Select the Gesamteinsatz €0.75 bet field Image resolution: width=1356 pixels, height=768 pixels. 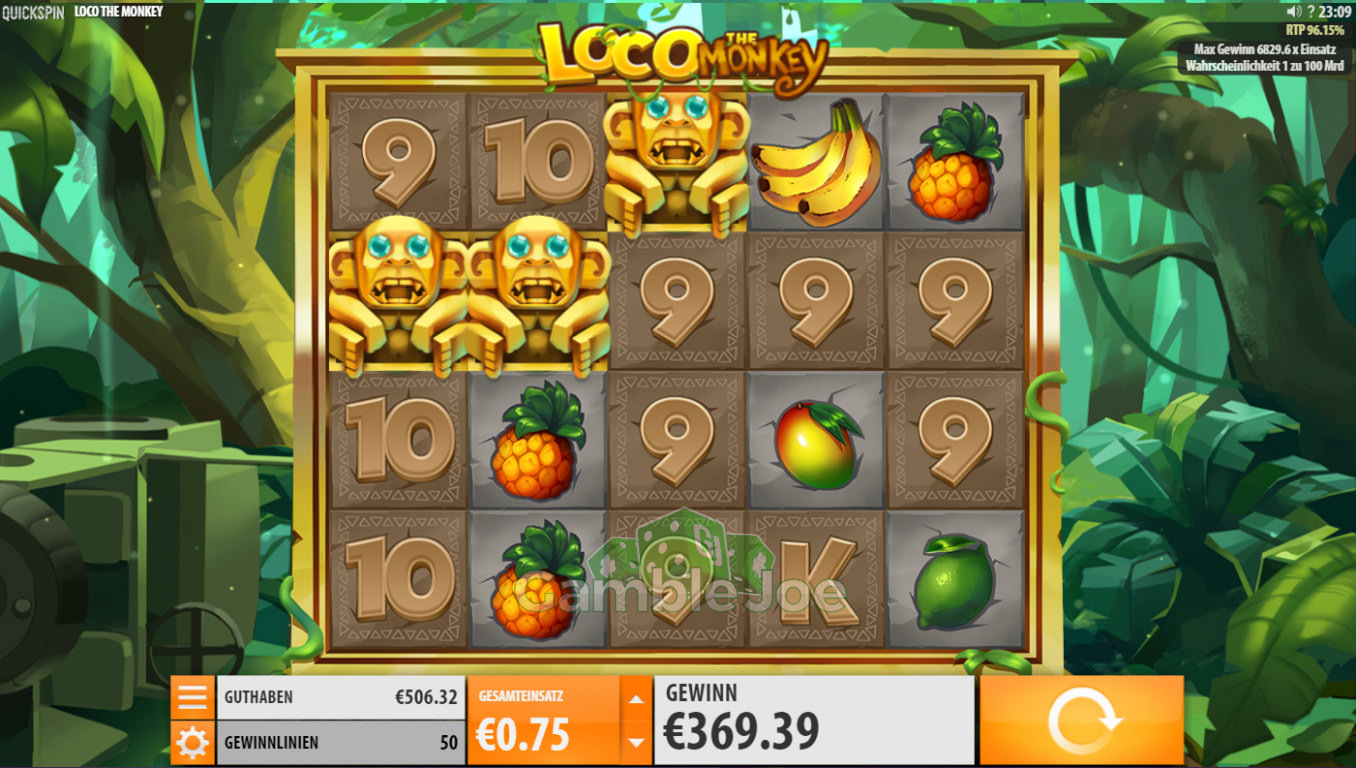(544, 721)
